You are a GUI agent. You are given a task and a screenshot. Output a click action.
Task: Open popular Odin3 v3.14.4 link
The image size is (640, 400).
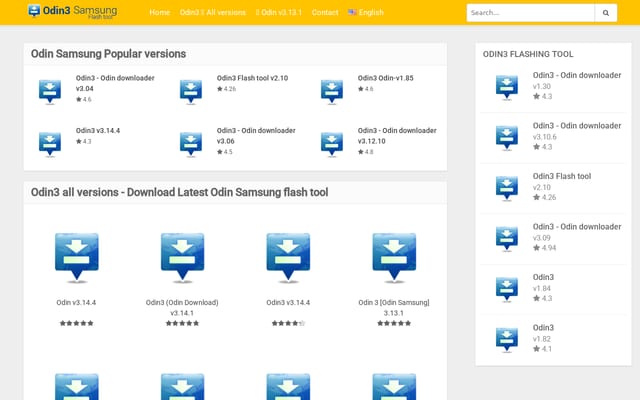click(x=98, y=131)
